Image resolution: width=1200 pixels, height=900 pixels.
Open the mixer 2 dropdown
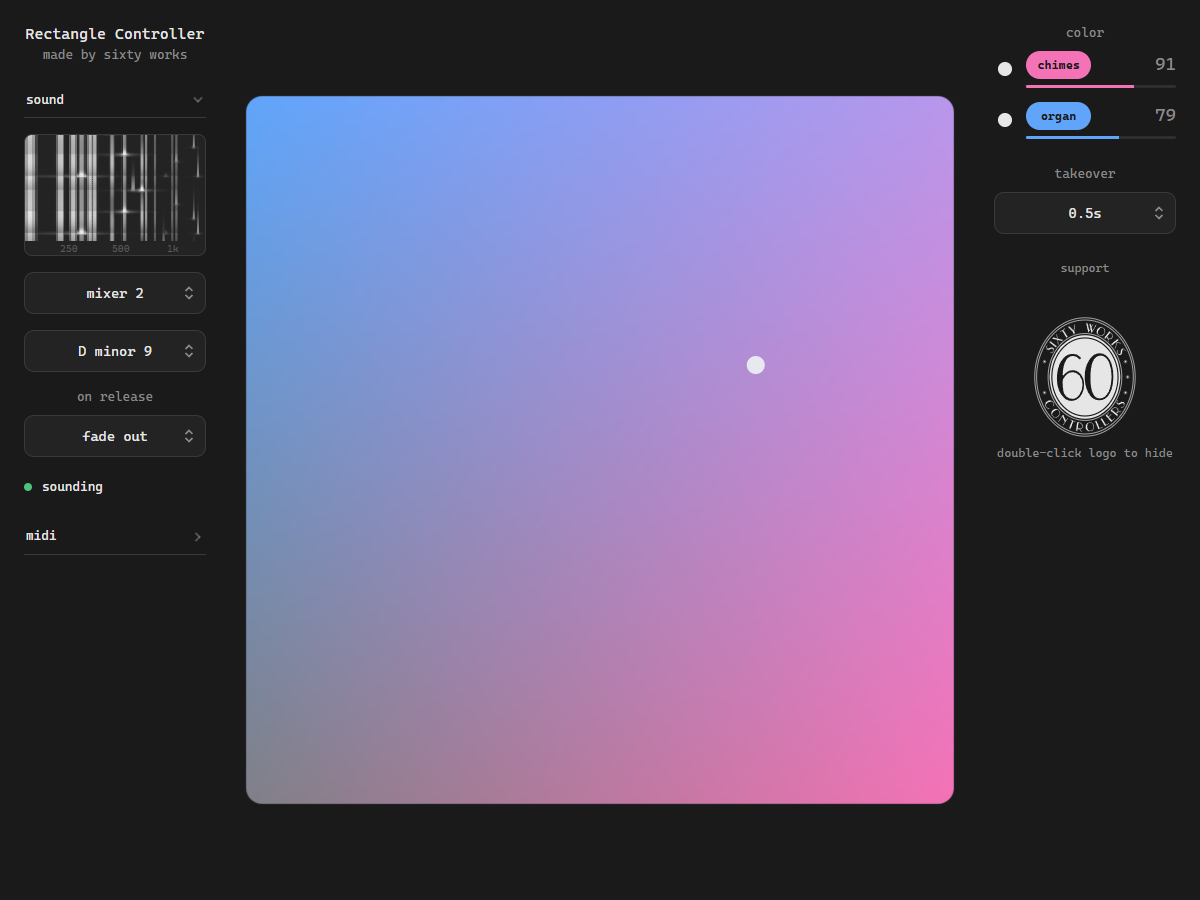click(115, 293)
